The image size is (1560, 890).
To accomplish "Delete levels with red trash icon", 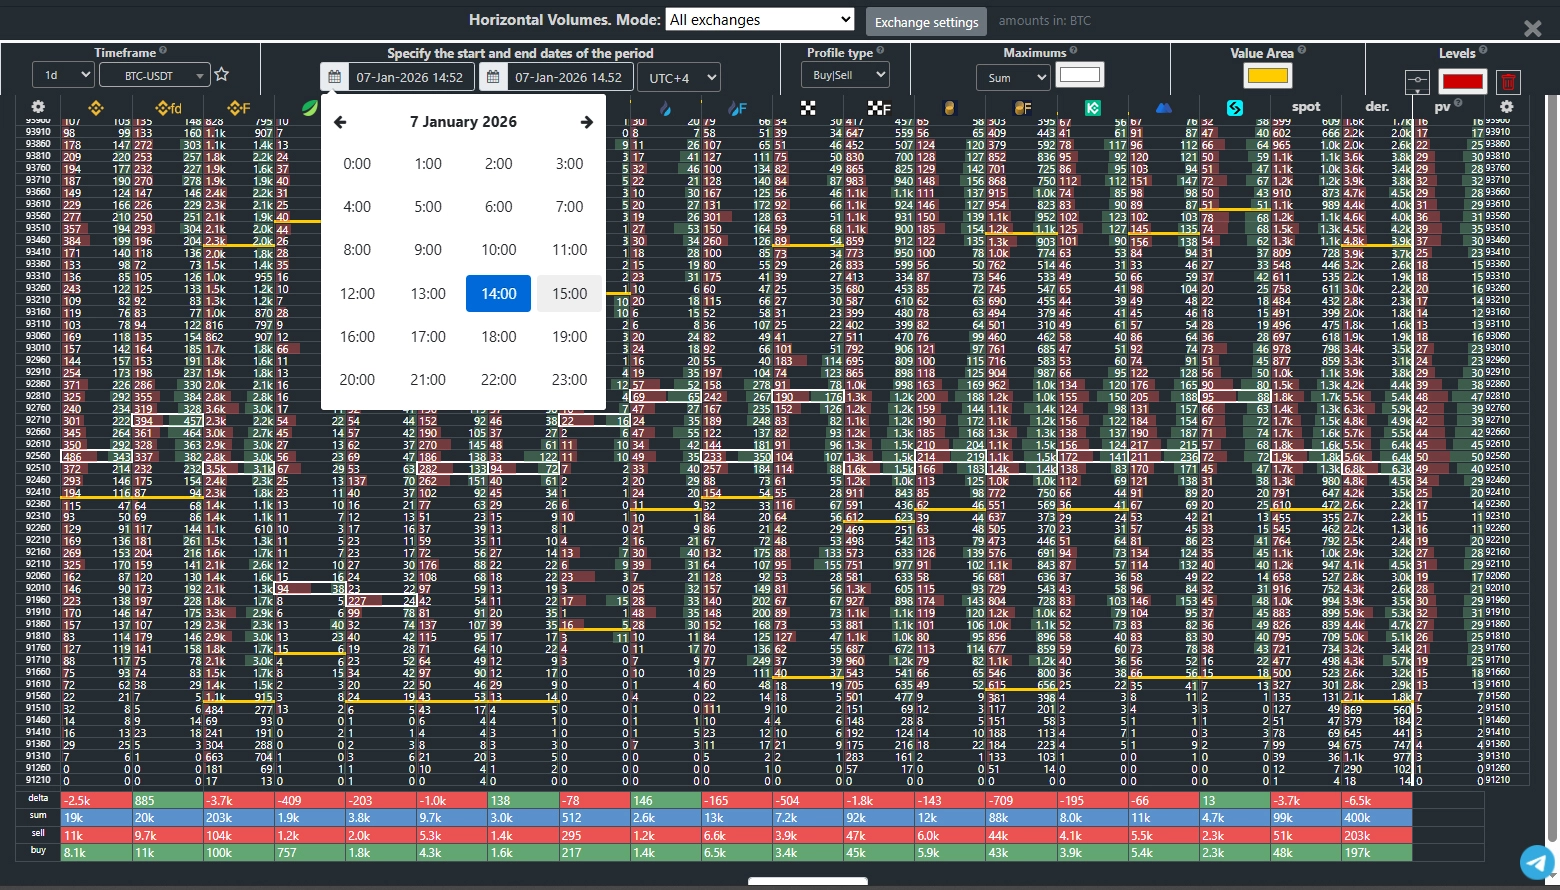I will 1508,82.
